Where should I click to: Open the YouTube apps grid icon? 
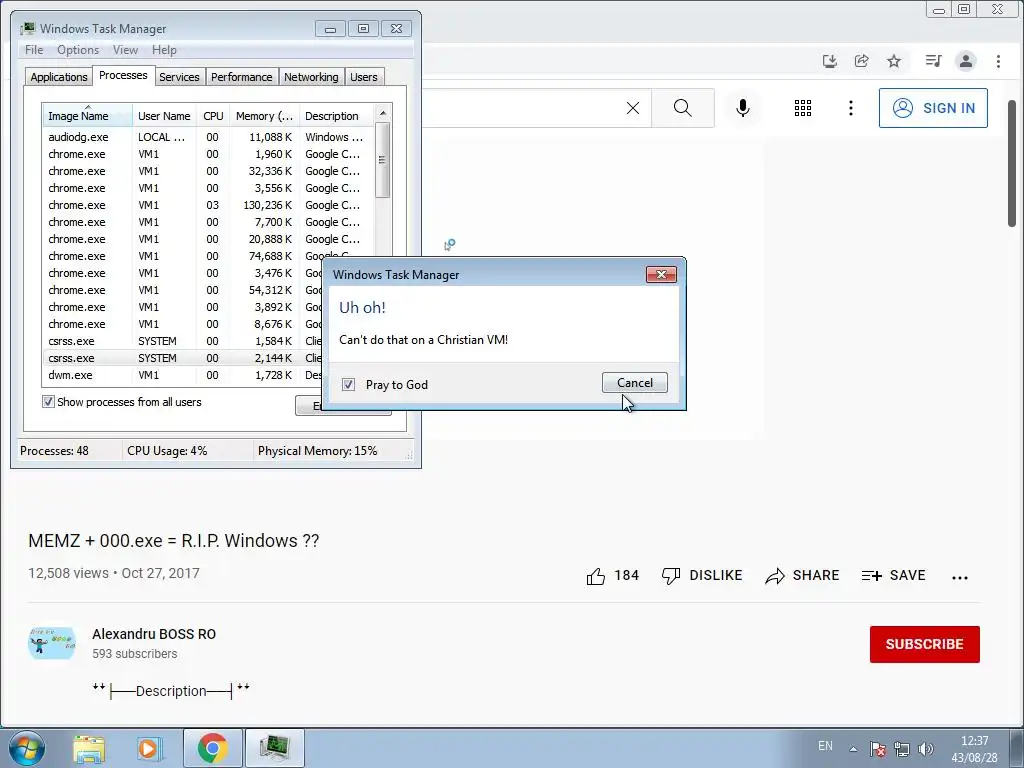(803, 108)
